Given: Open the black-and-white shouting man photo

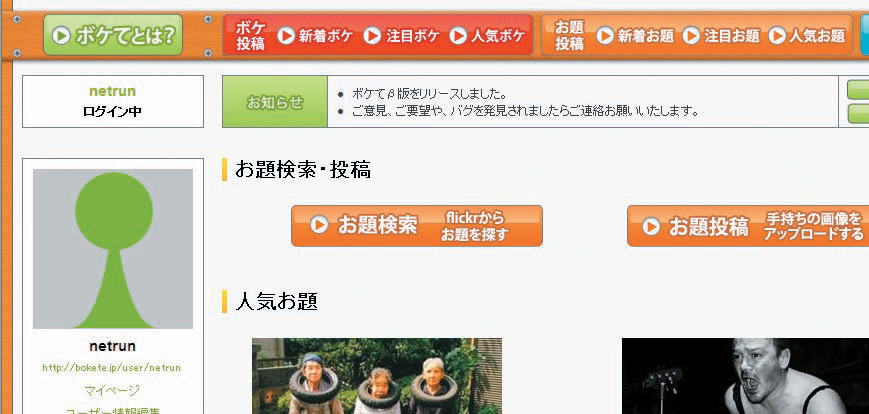Looking at the screenshot, I should click(x=745, y=376).
